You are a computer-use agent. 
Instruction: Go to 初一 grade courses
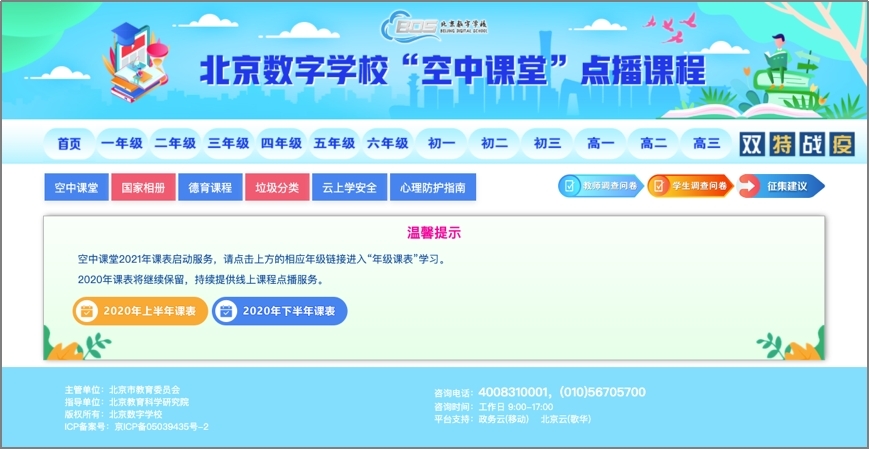pyautogui.click(x=441, y=144)
